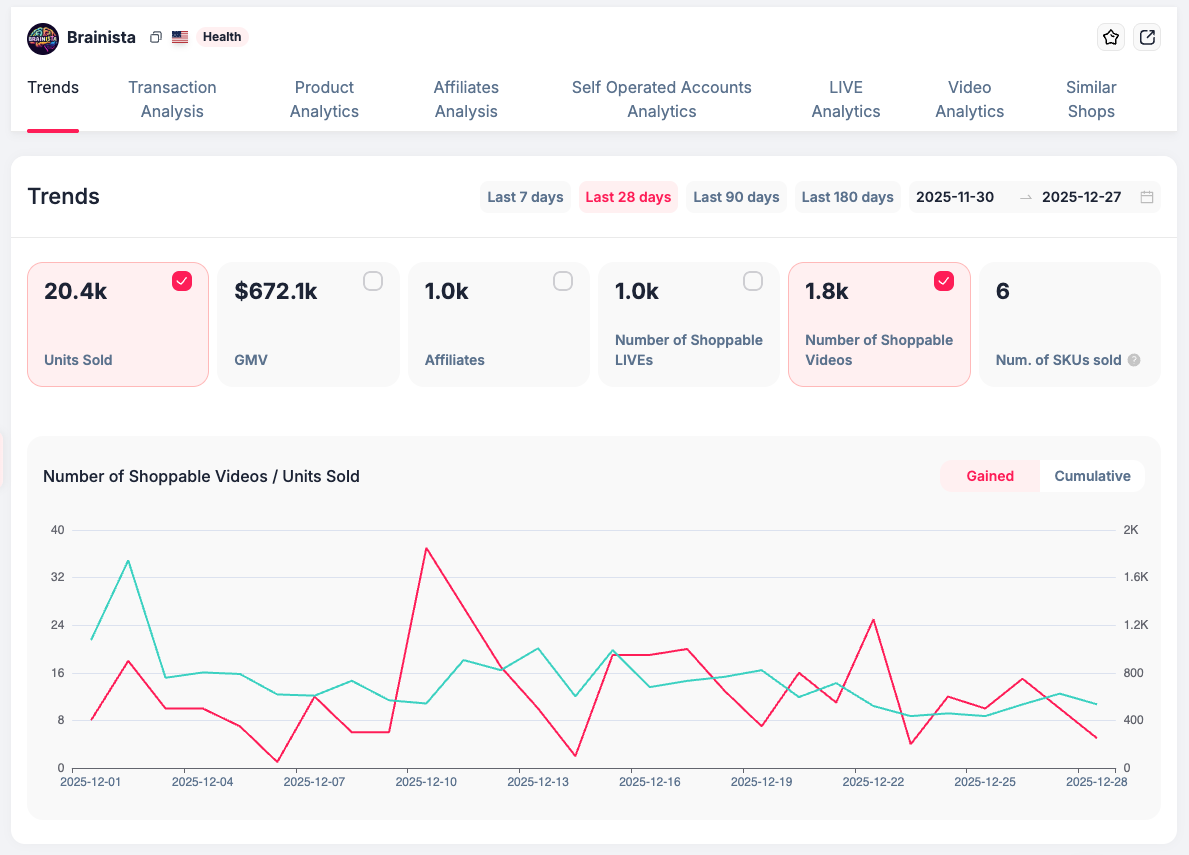
Task: Click the Brainista shop logo
Action: 43,38
